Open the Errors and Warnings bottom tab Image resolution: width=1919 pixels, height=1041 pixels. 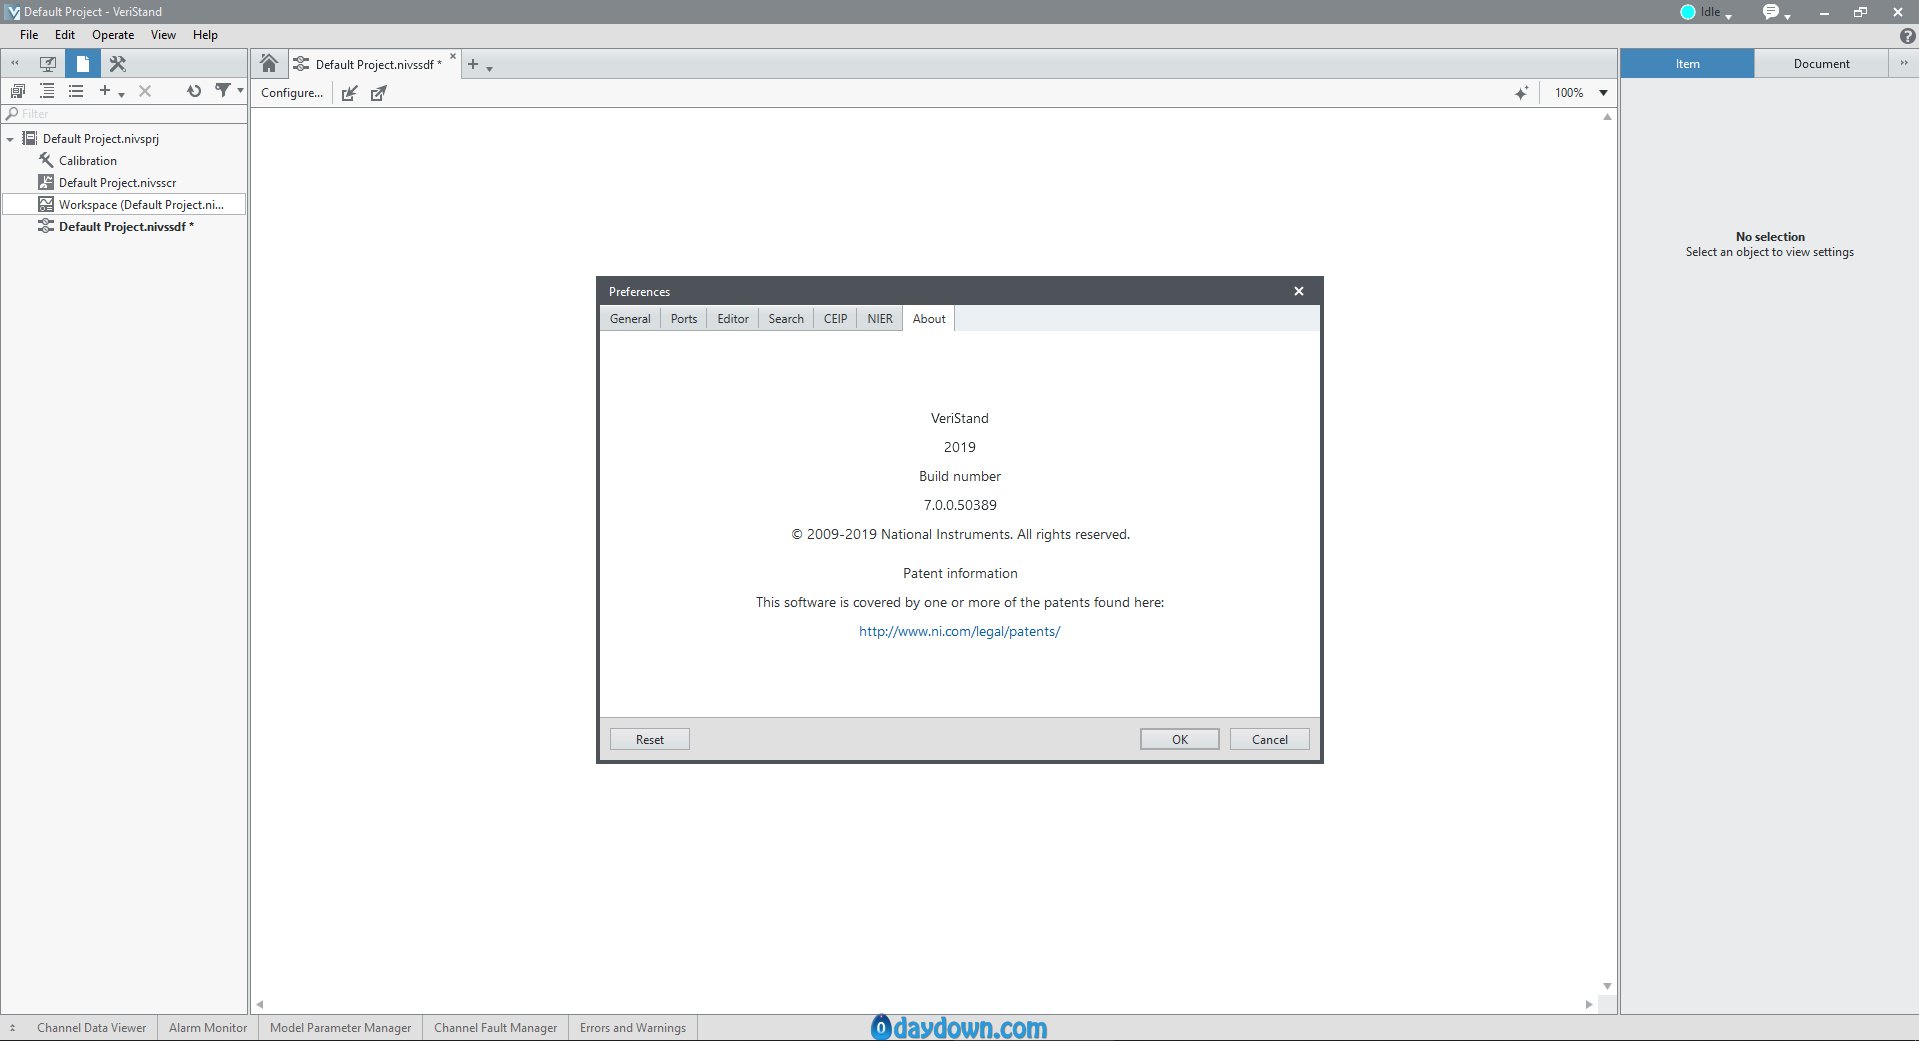click(633, 1028)
